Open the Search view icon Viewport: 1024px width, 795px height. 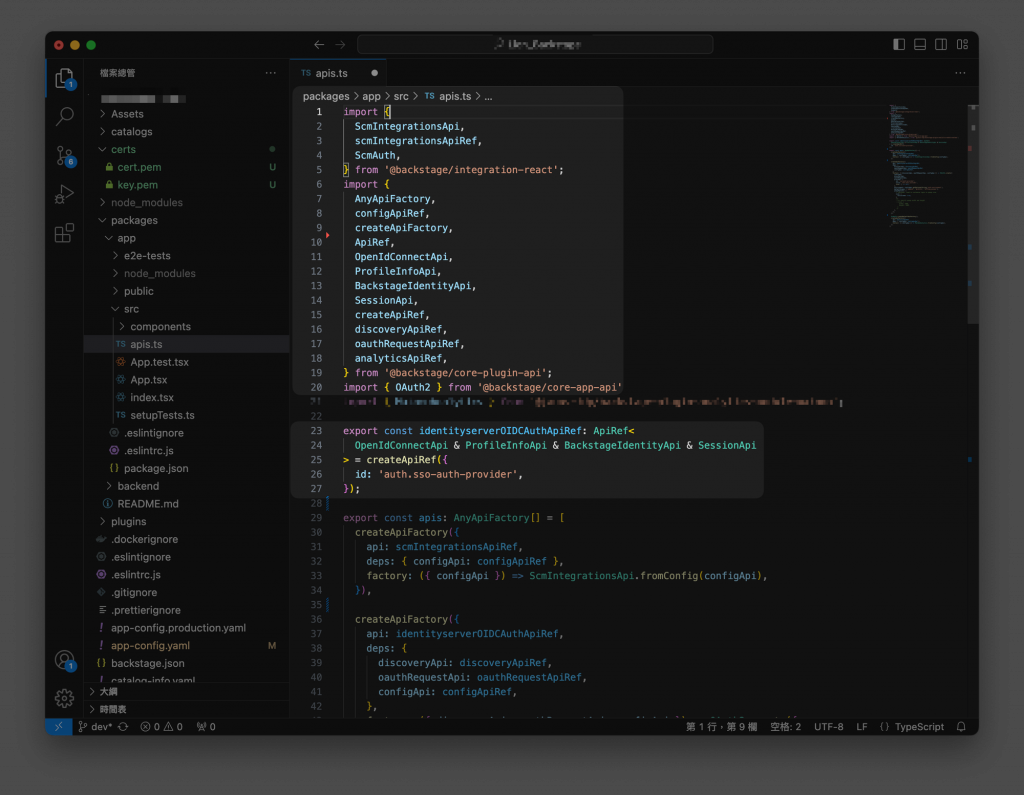click(x=64, y=116)
